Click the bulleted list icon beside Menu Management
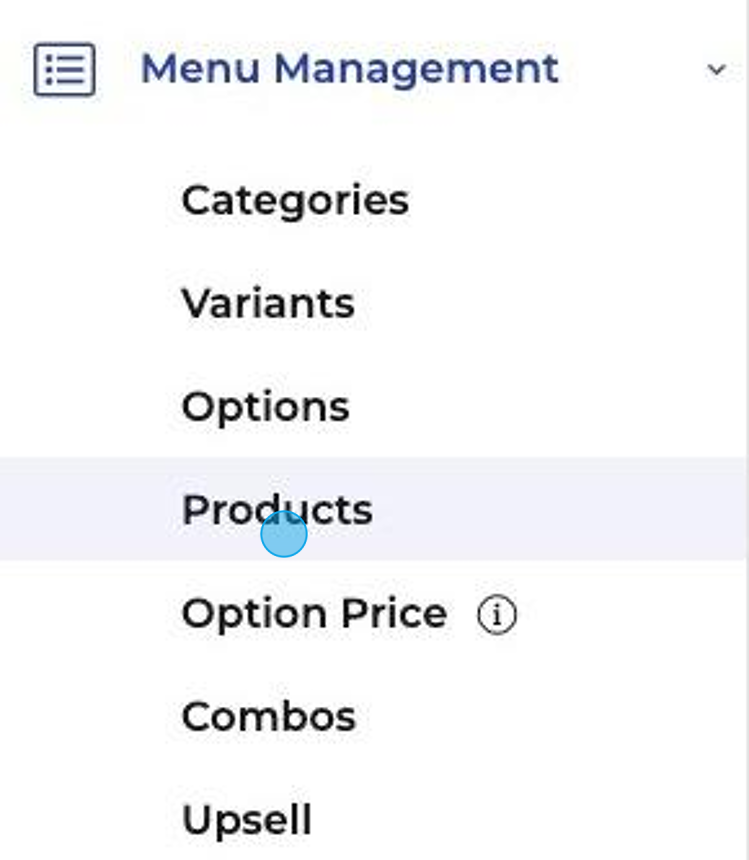Screen dimensions: 749x860 pos(65,69)
